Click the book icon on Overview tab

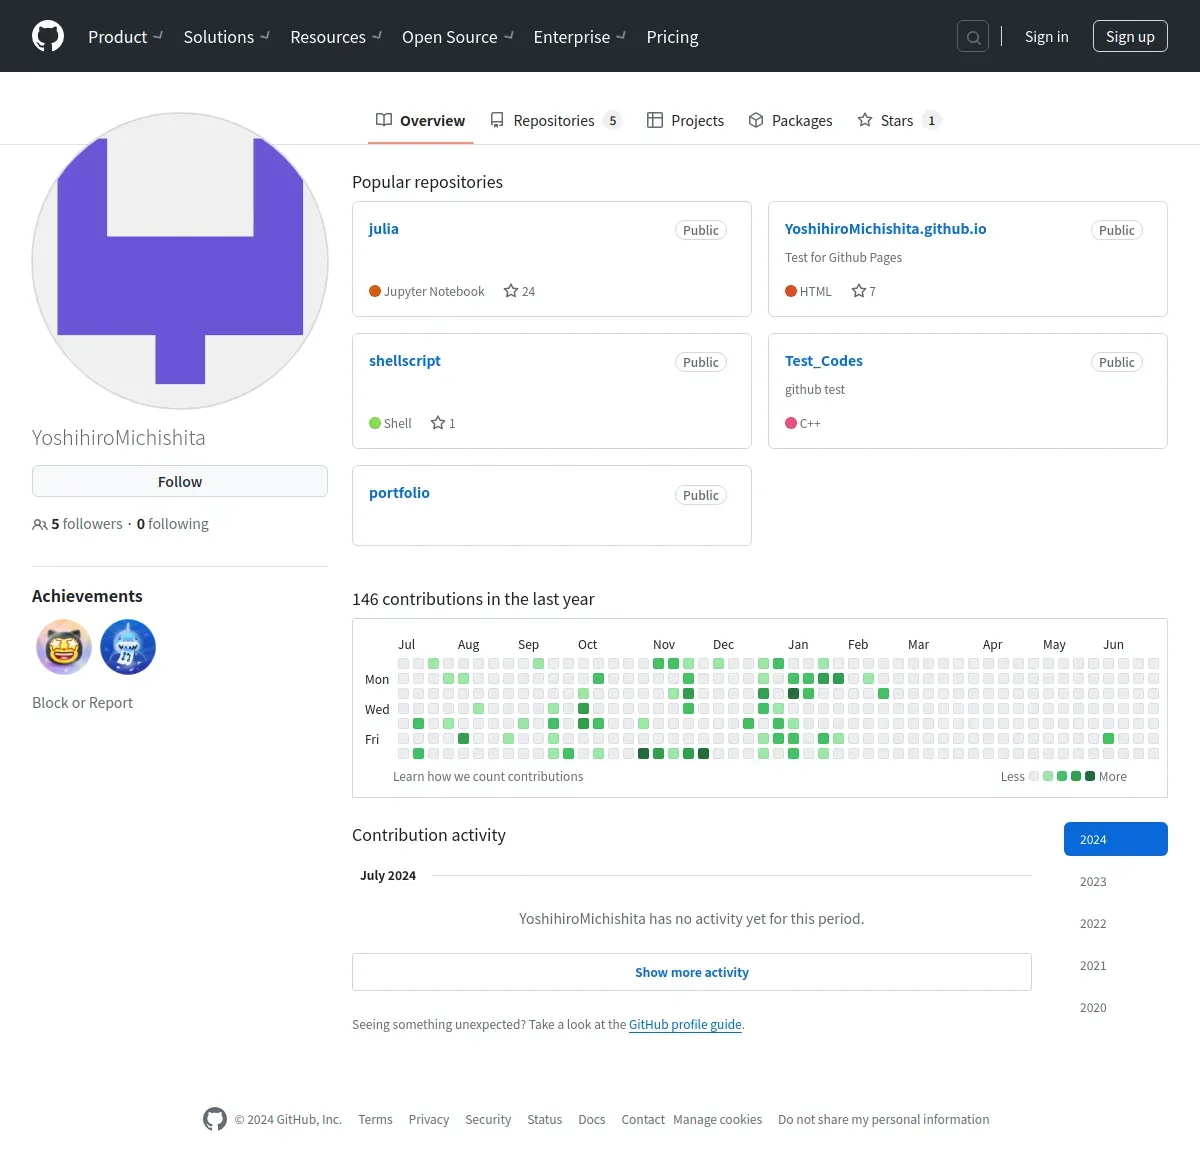click(384, 120)
